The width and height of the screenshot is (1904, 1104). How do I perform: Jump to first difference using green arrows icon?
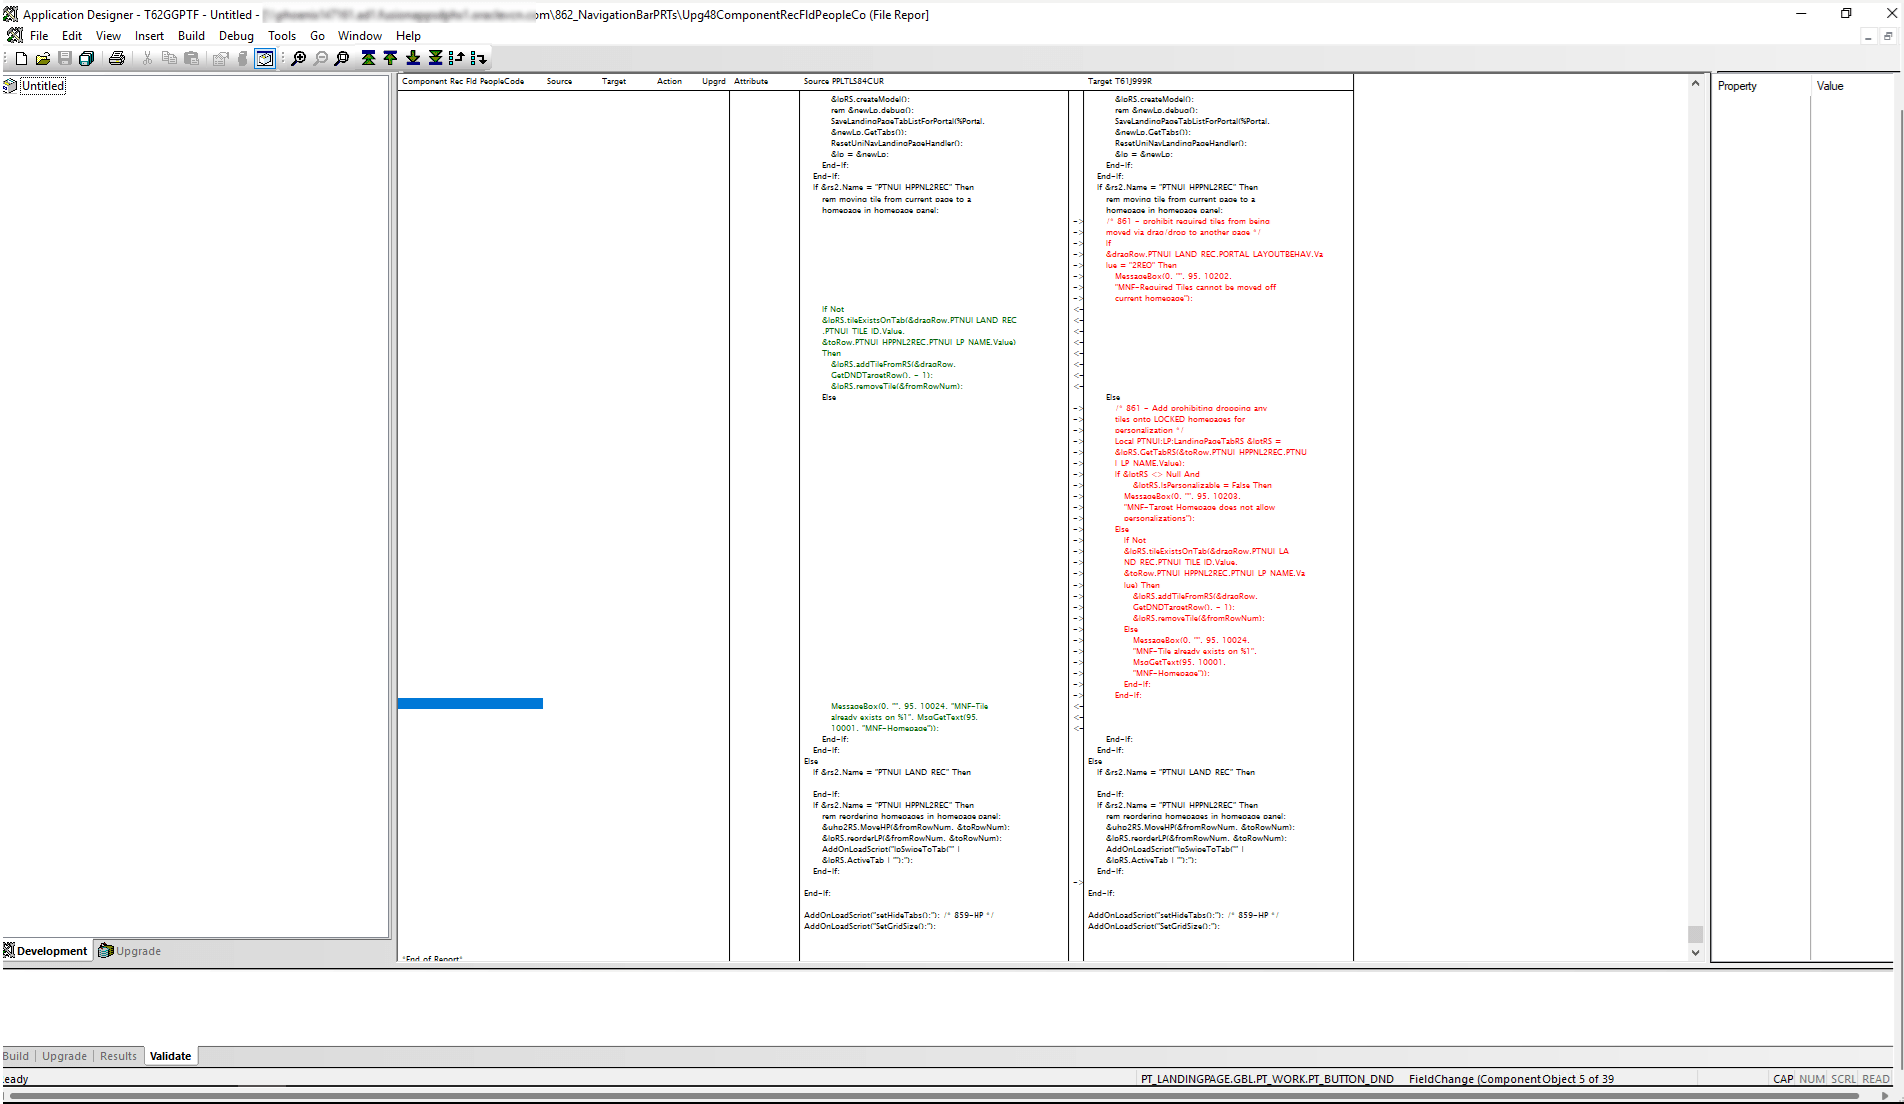coord(368,58)
